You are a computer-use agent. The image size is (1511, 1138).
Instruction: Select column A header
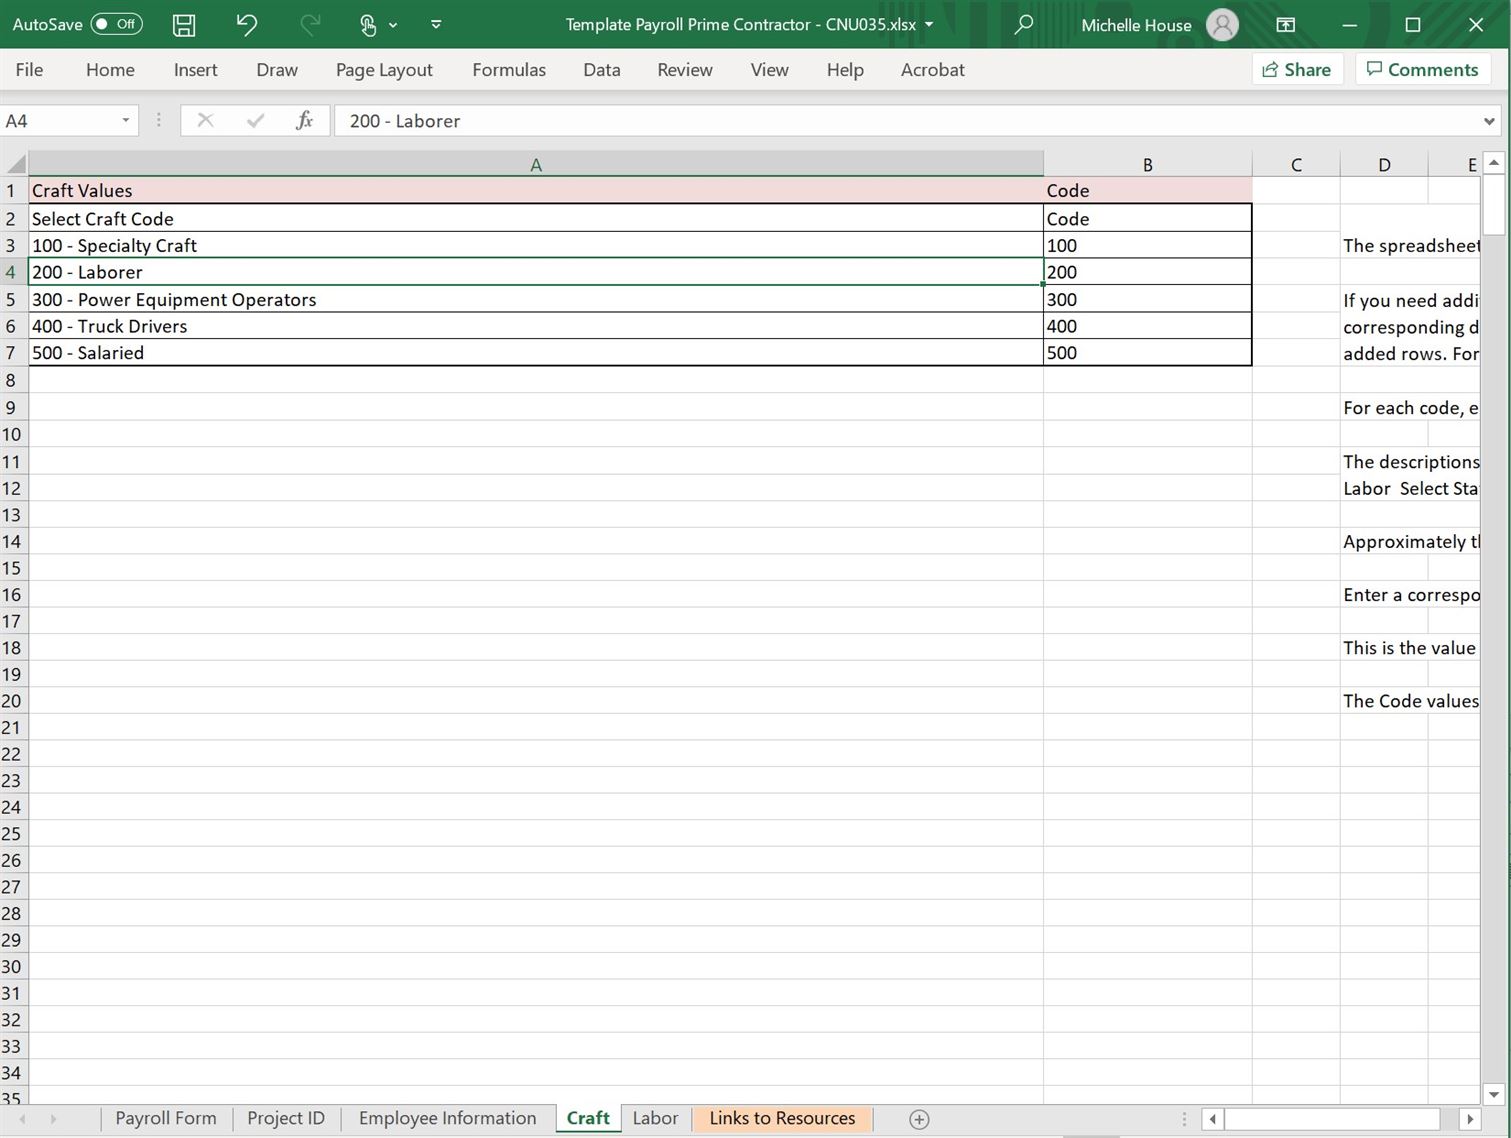pyautogui.click(x=536, y=165)
